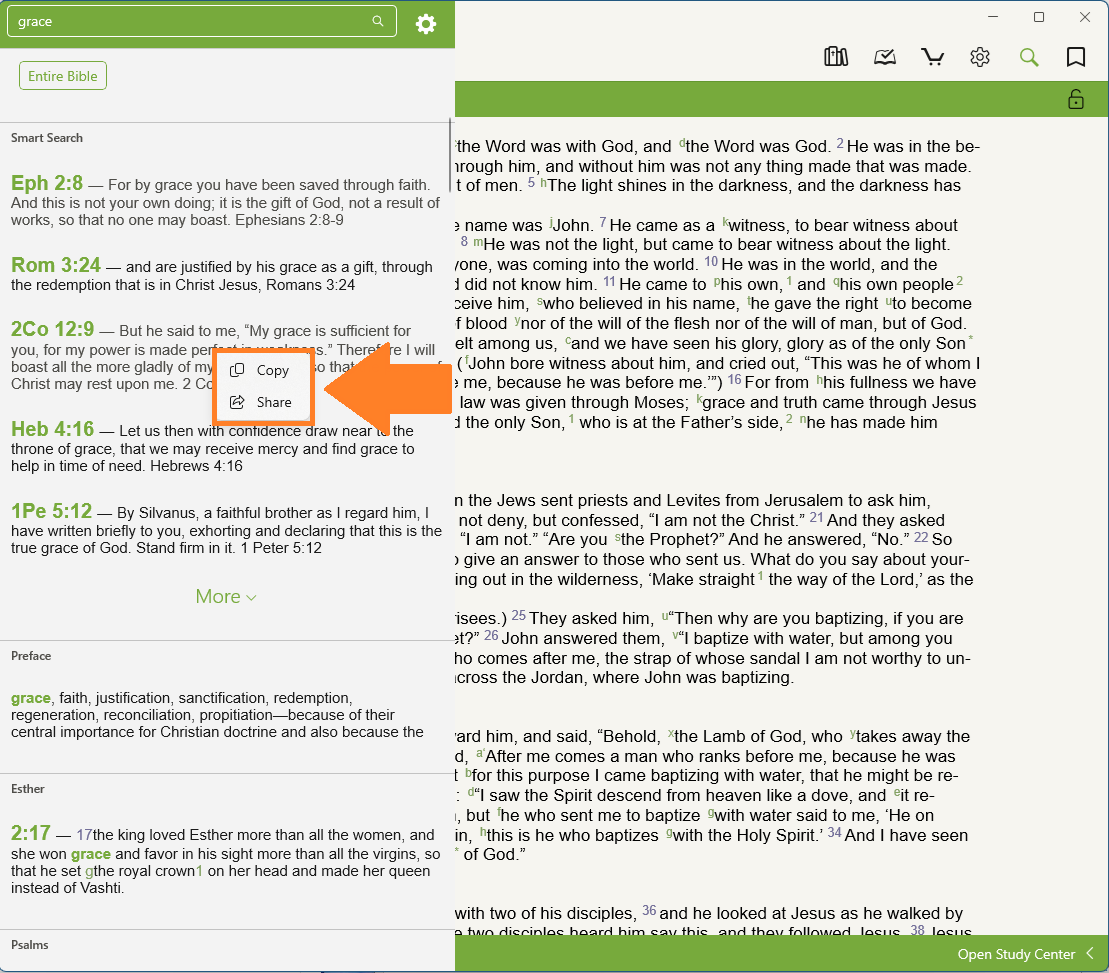
Task: Open the main settings gear in top toolbar
Action: coord(980,57)
